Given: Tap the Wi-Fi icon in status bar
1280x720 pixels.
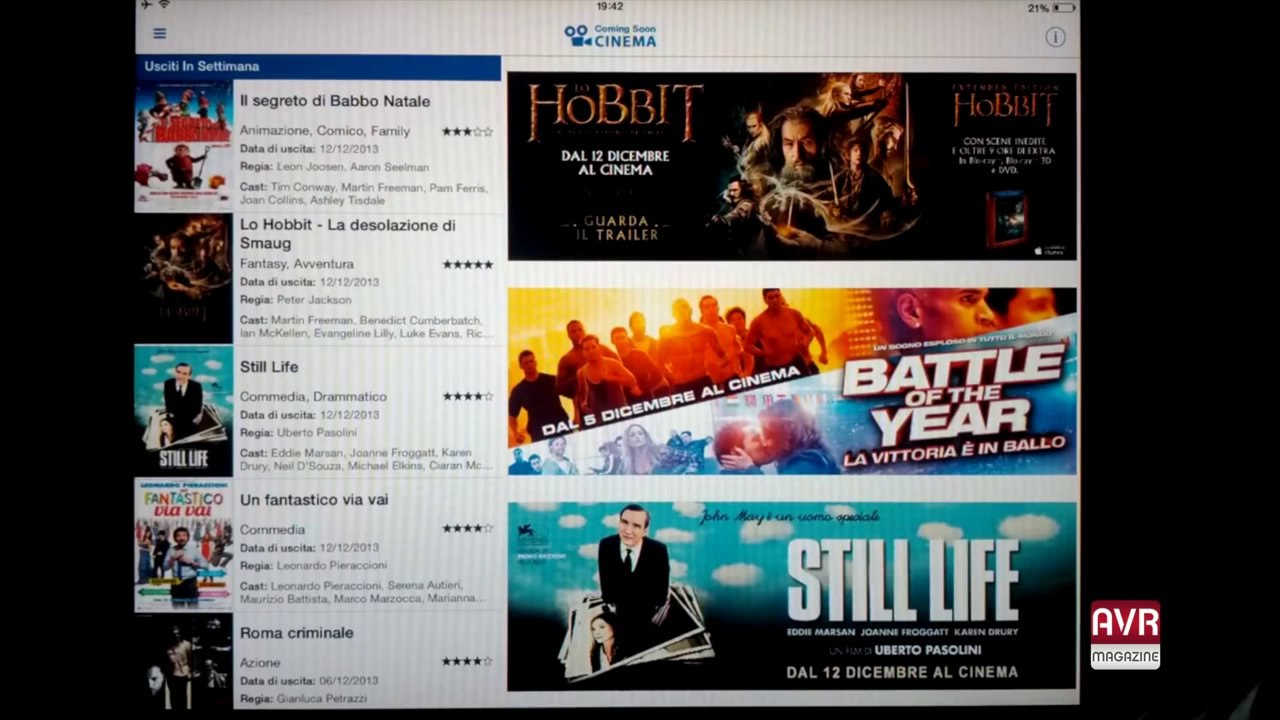Looking at the screenshot, I should 163,6.
